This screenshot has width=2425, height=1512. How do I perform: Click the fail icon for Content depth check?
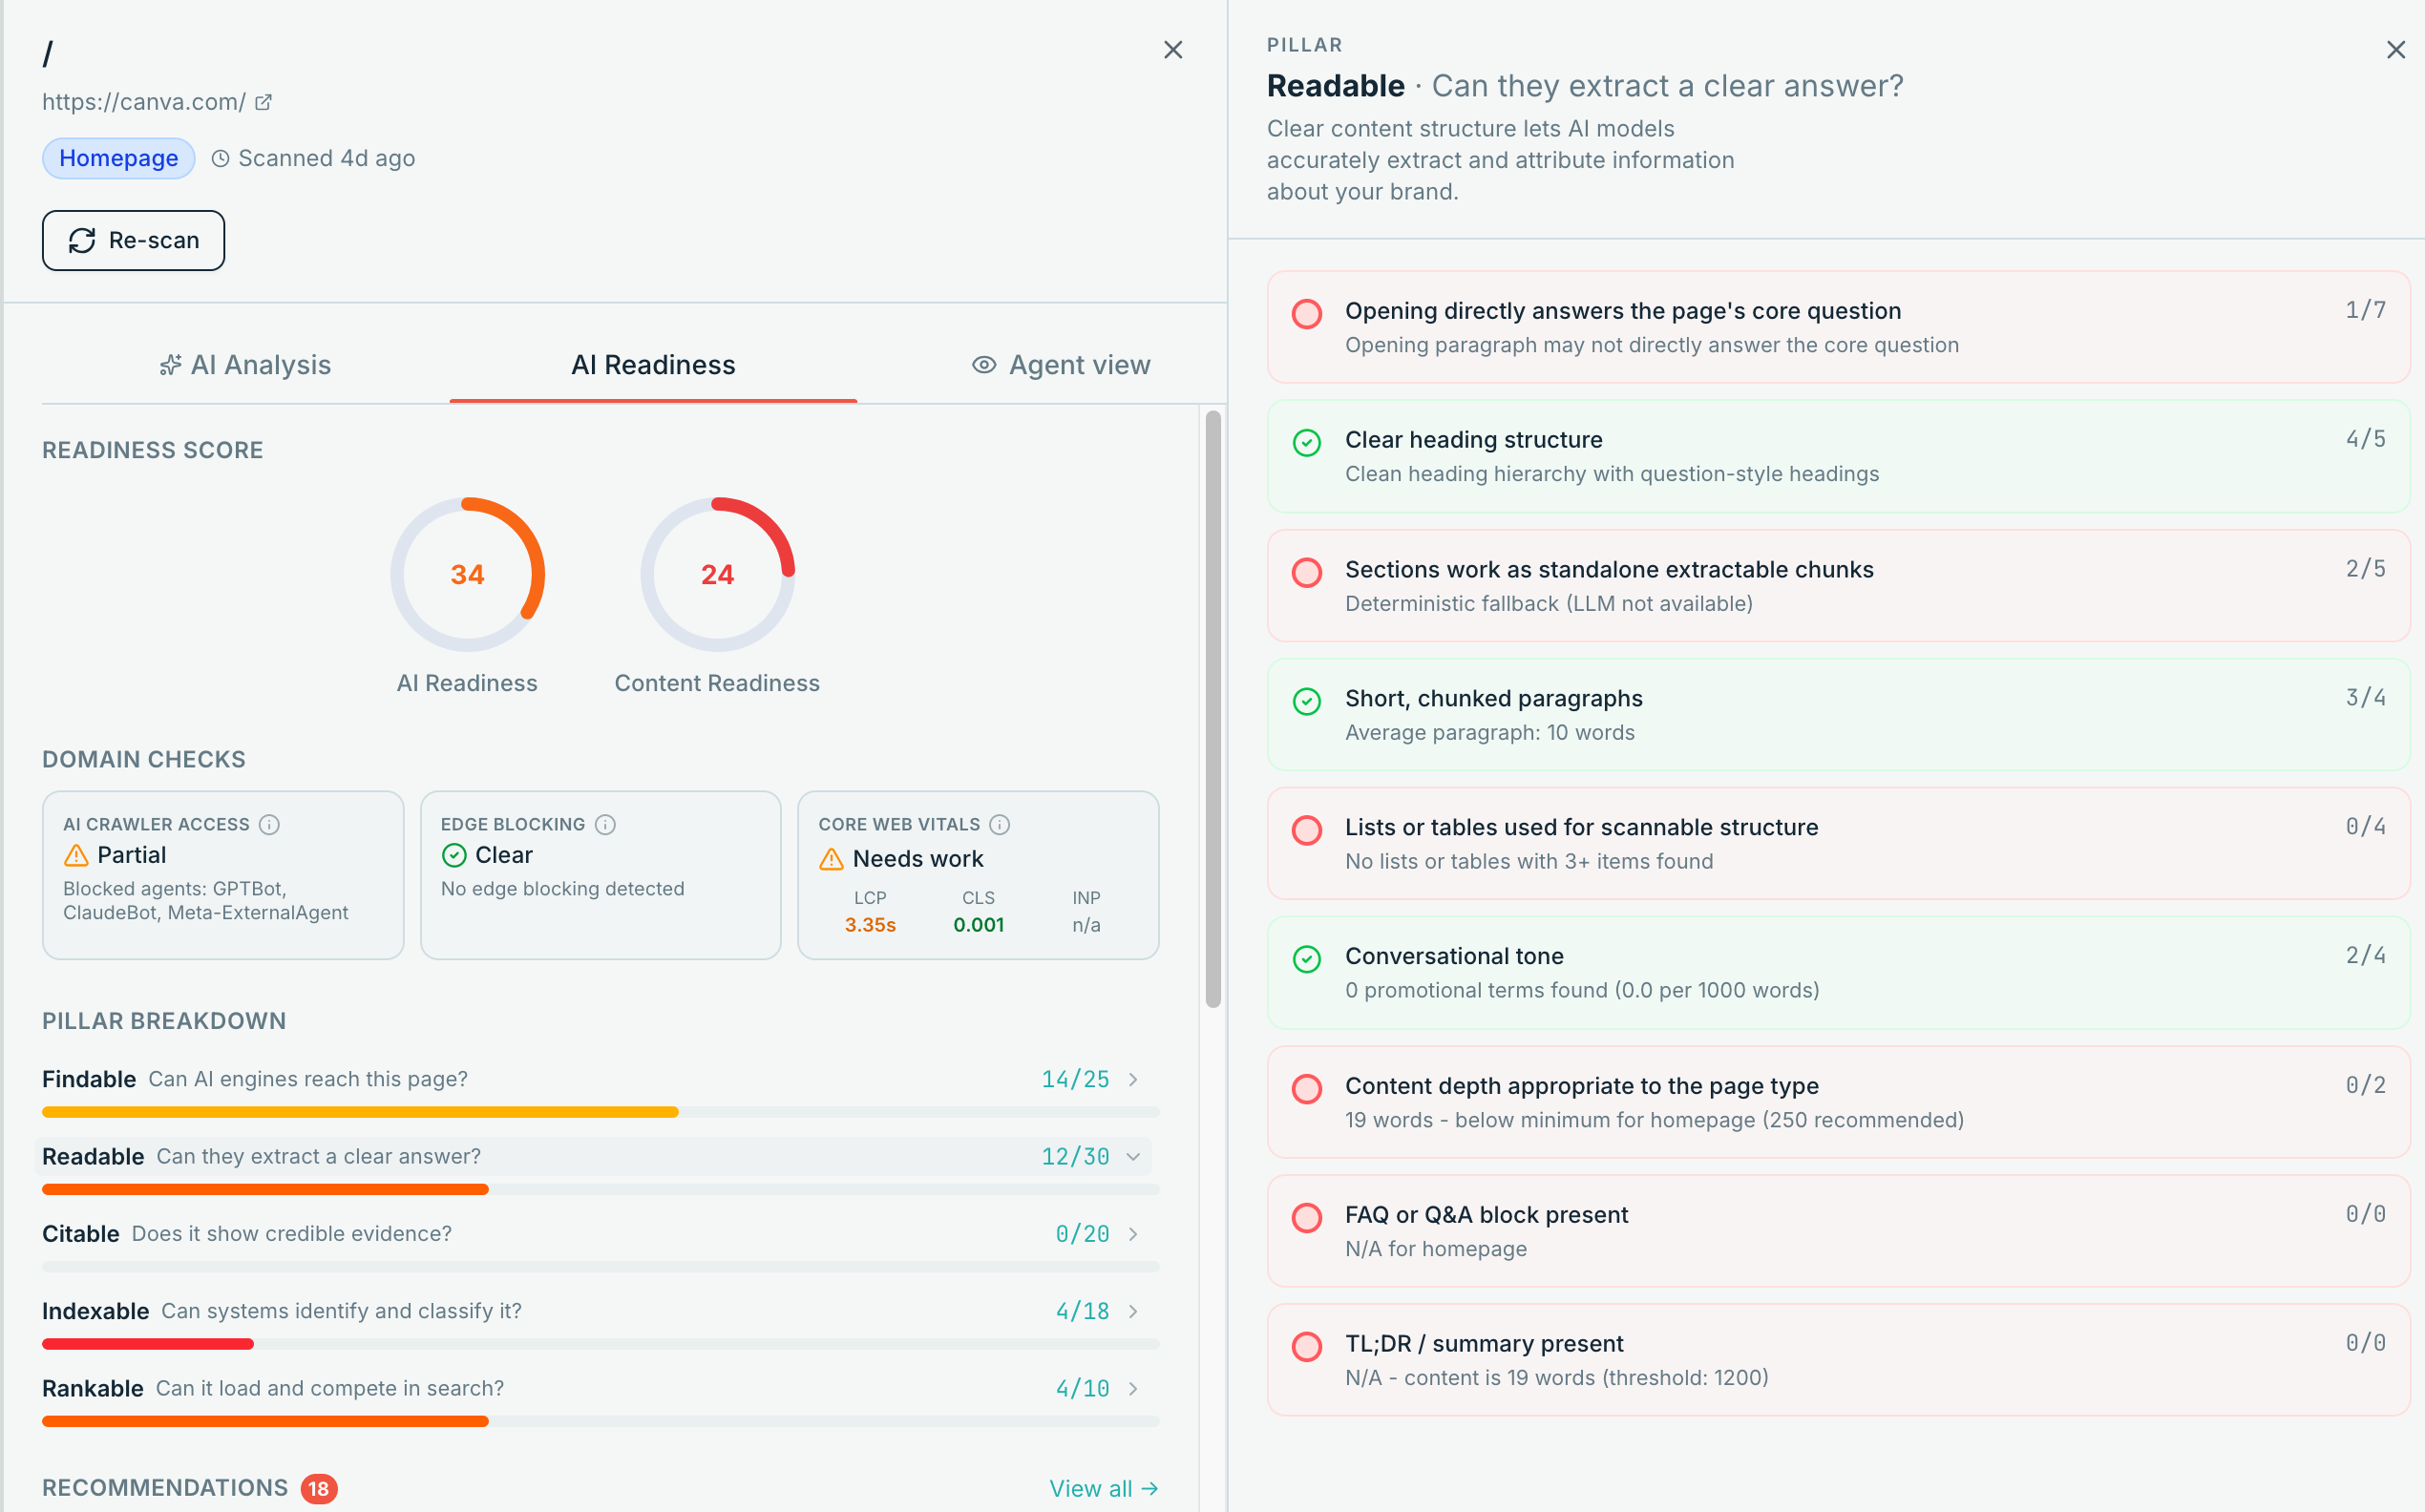click(x=1306, y=1089)
